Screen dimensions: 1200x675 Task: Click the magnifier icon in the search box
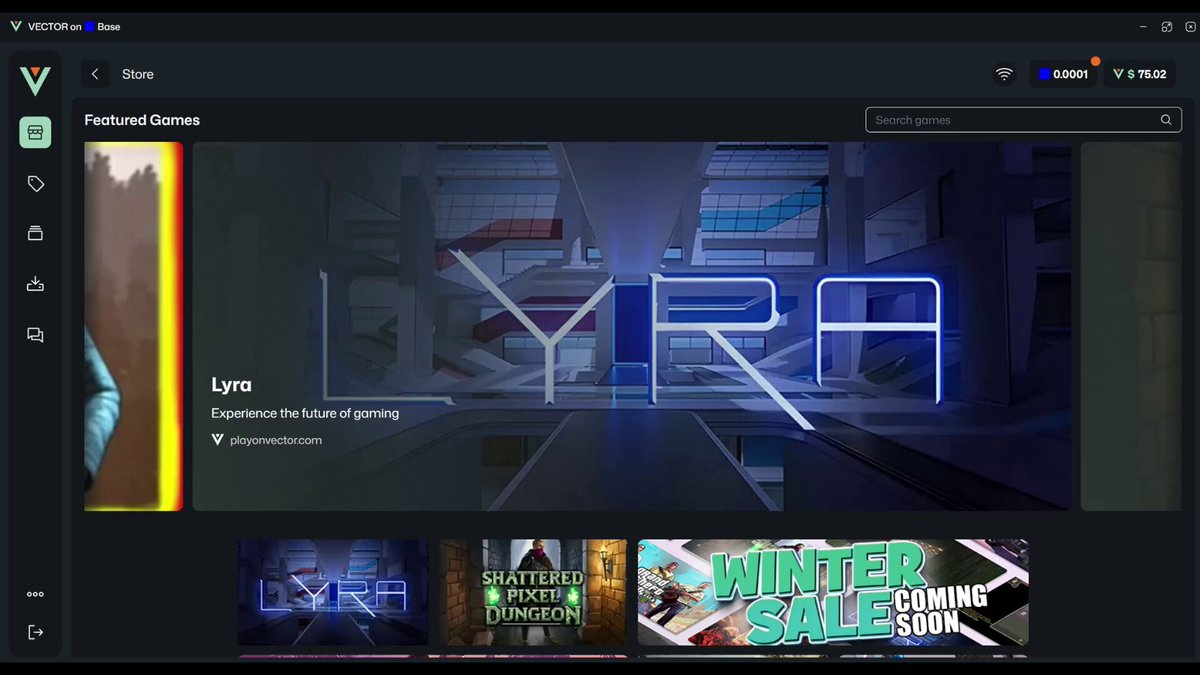point(1166,120)
